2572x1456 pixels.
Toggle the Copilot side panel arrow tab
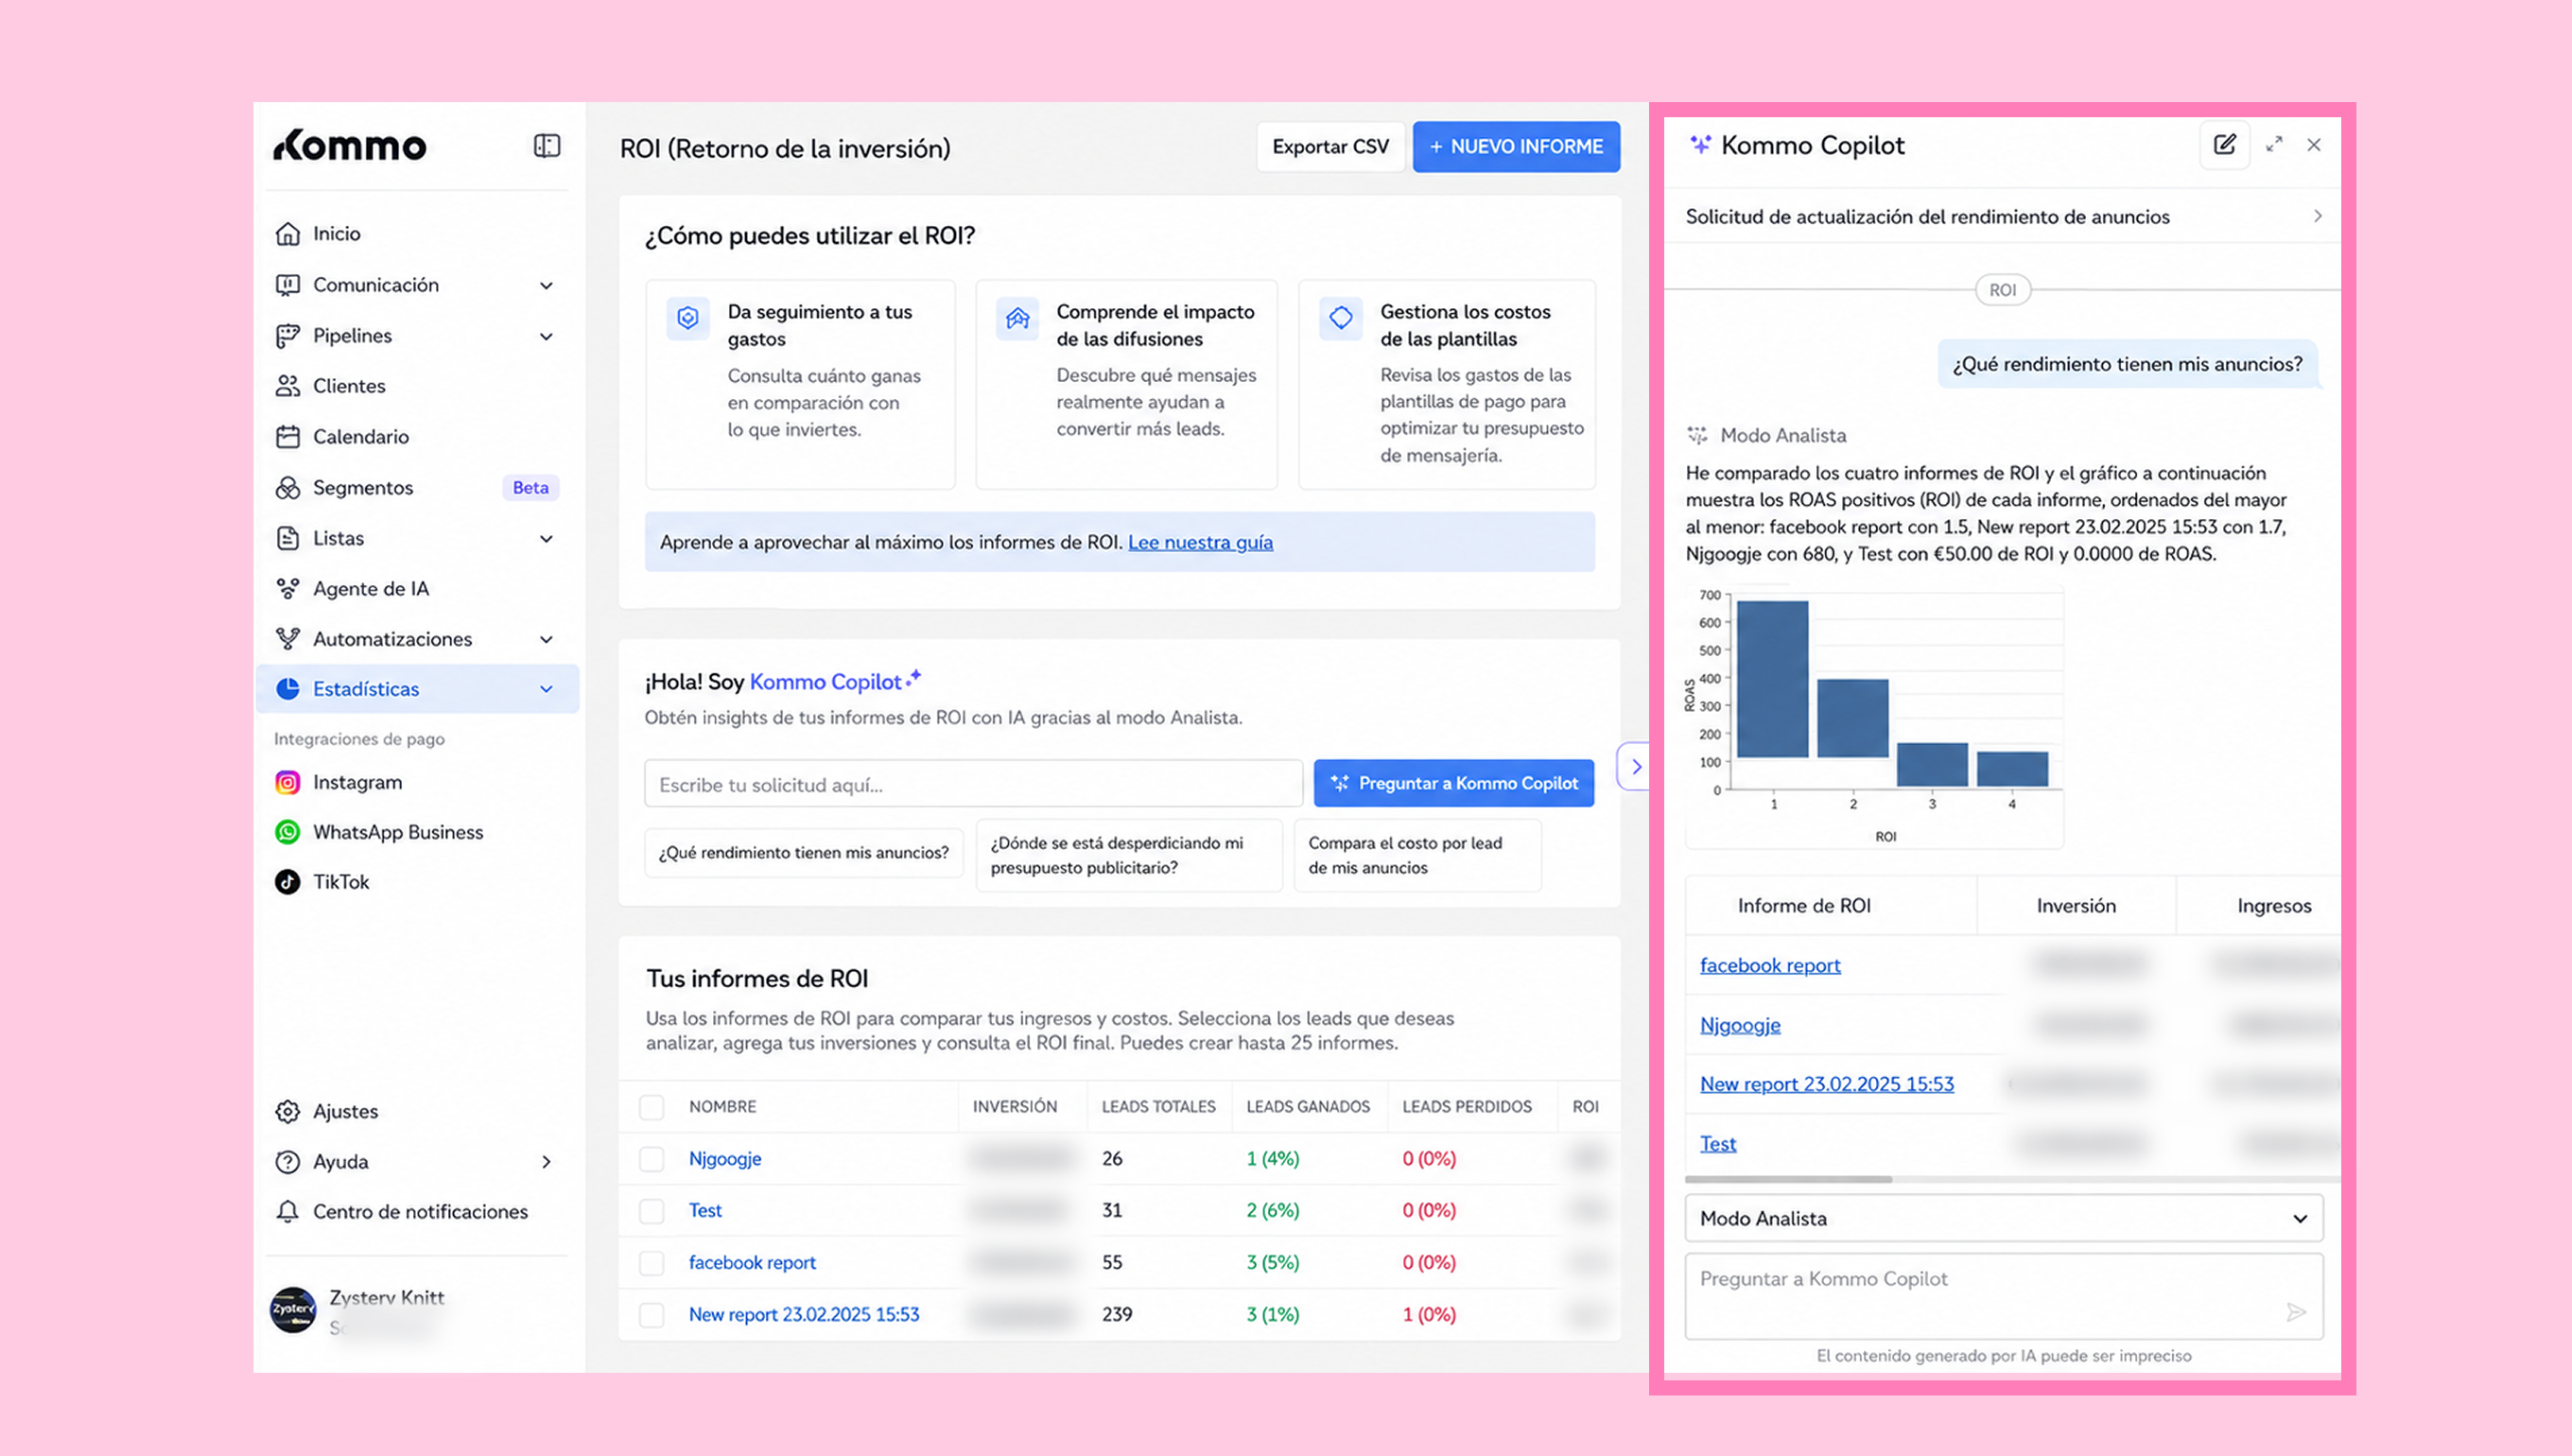(x=1635, y=767)
